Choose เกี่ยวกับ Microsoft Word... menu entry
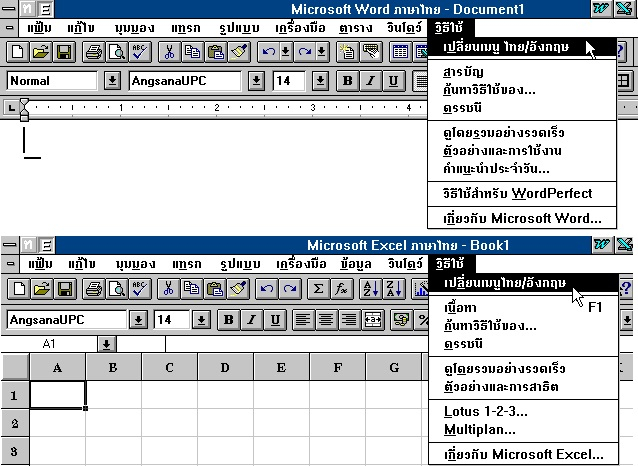The height and width of the screenshot is (466, 638). 522,218
